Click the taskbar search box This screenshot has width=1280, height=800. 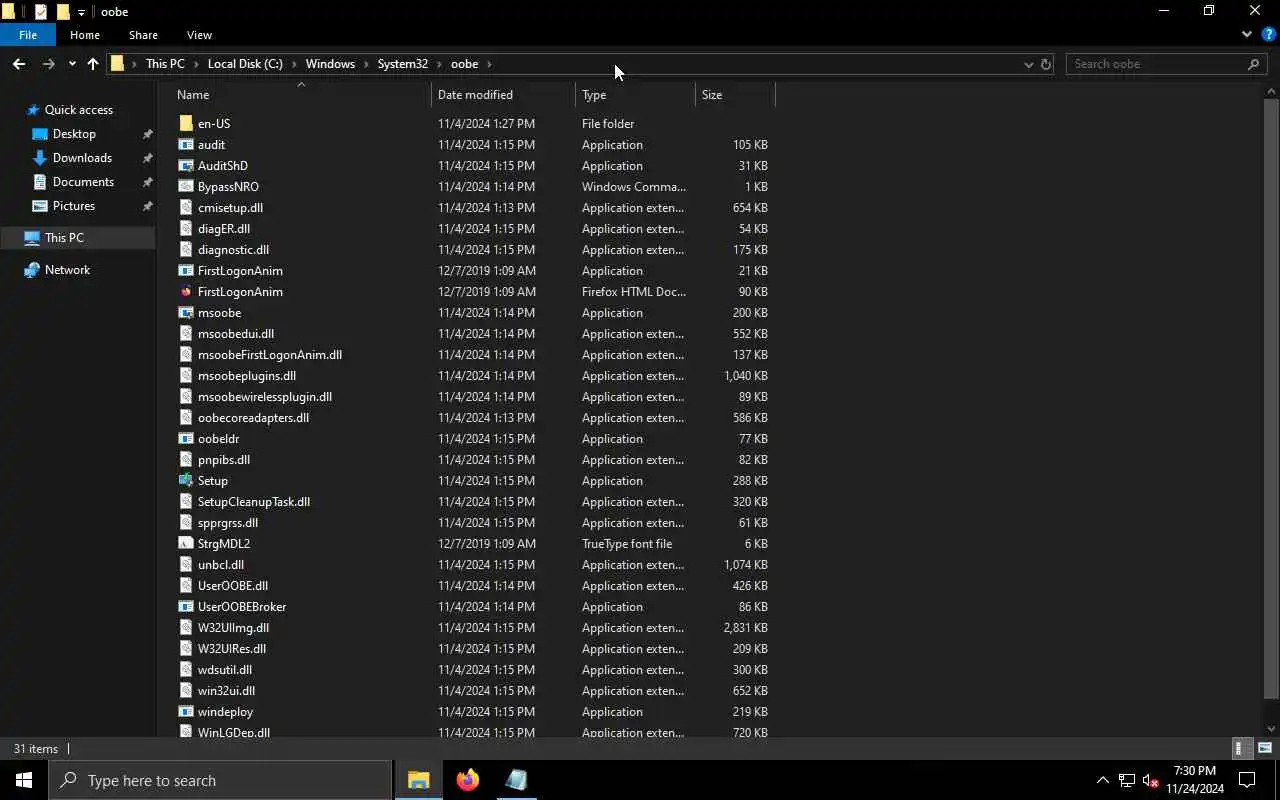(x=220, y=780)
